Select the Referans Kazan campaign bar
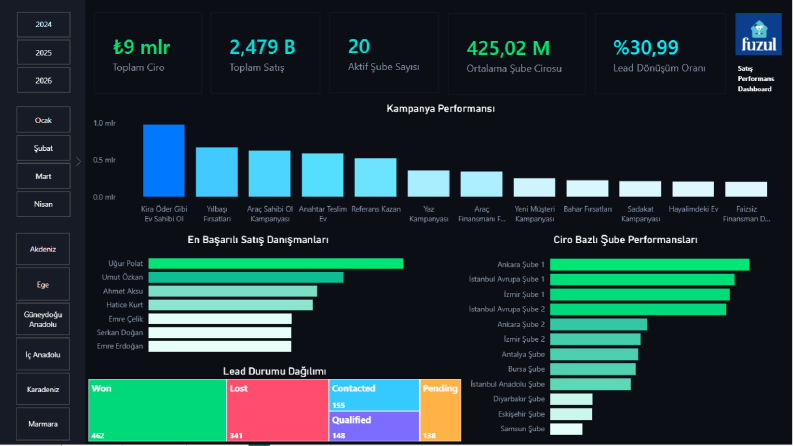The width and height of the screenshot is (793, 446). tap(375, 177)
